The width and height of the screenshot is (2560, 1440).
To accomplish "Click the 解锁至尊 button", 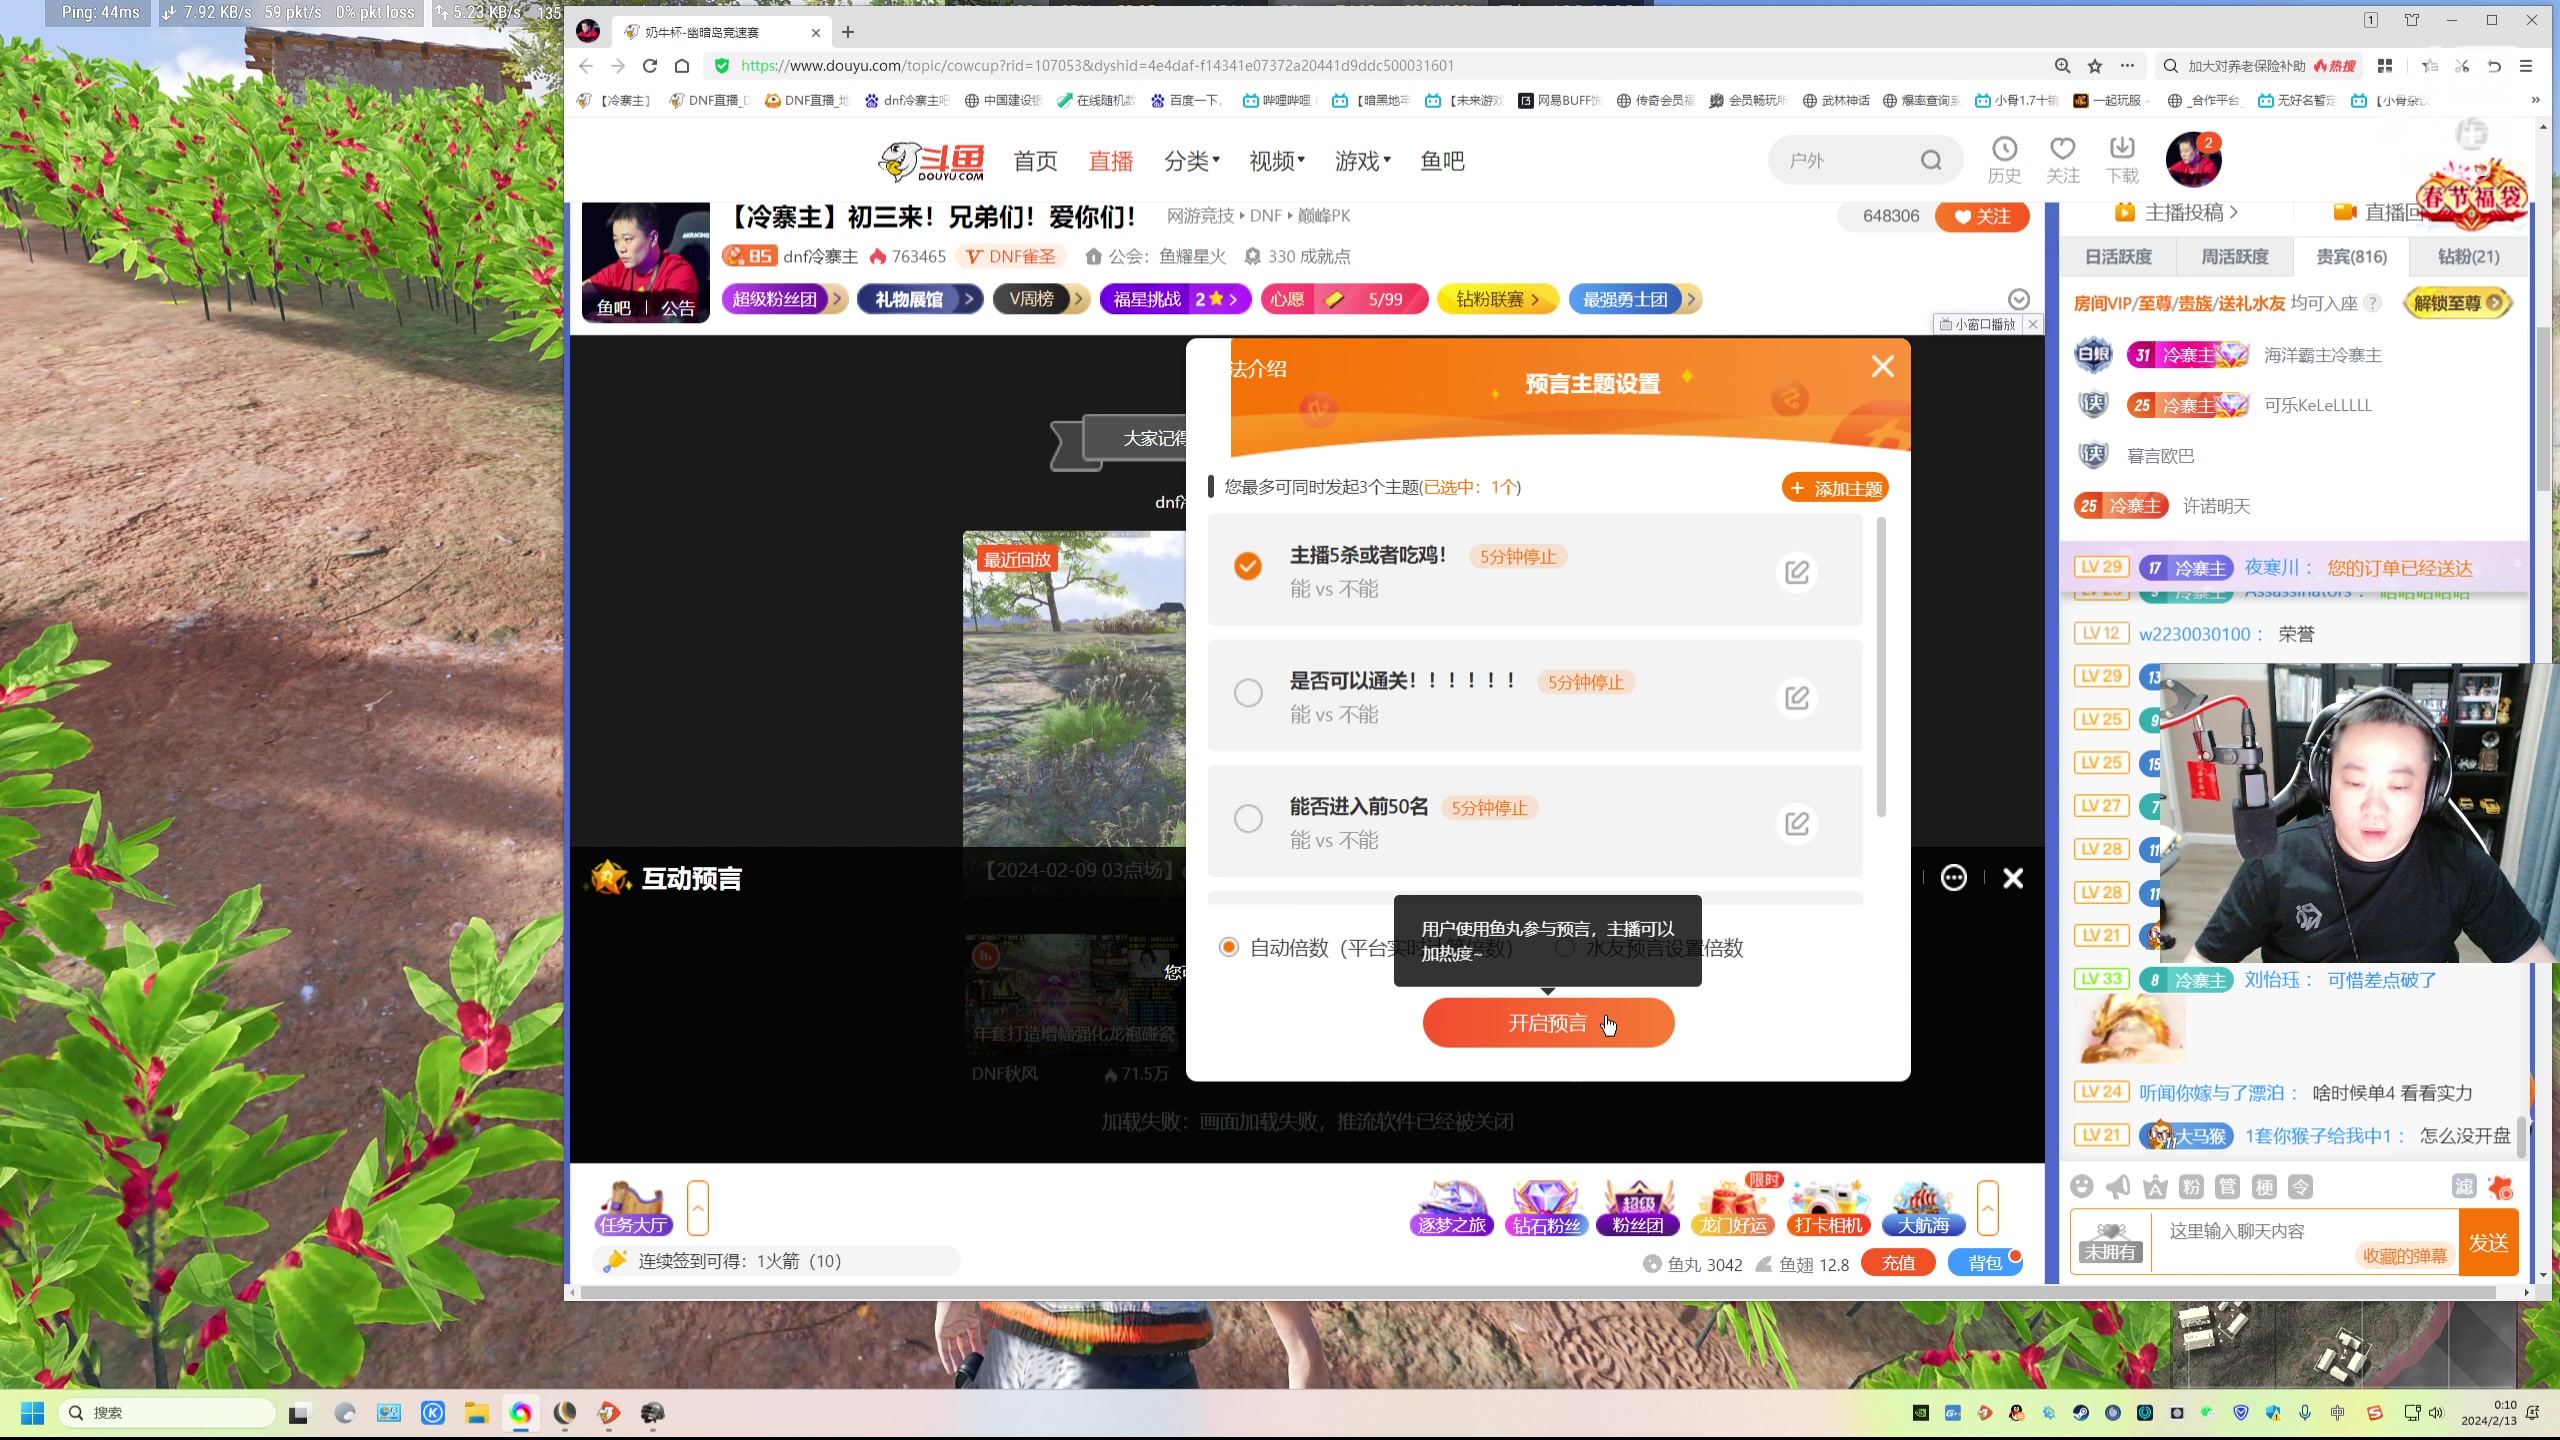I will coord(2457,303).
